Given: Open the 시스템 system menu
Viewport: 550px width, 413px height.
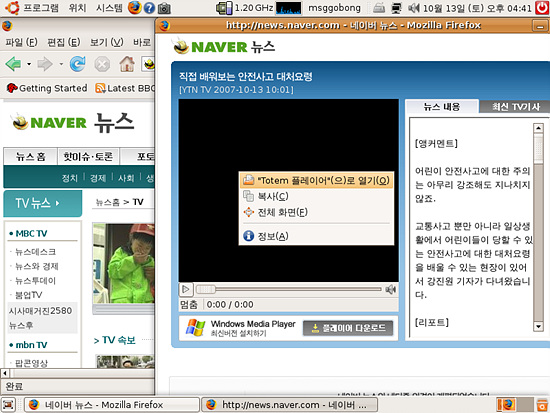Looking at the screenshot, I should [109, 8].
